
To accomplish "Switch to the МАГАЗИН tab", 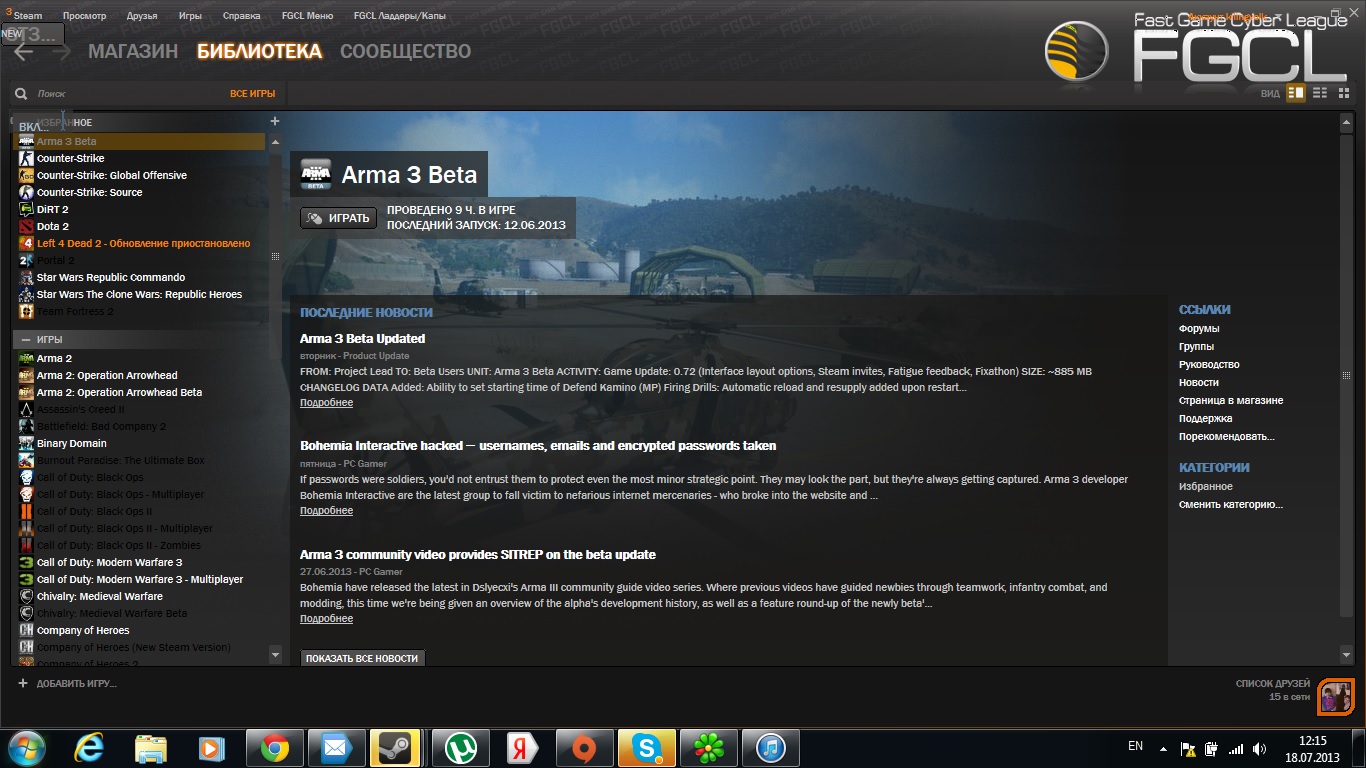I will point(133,51).
